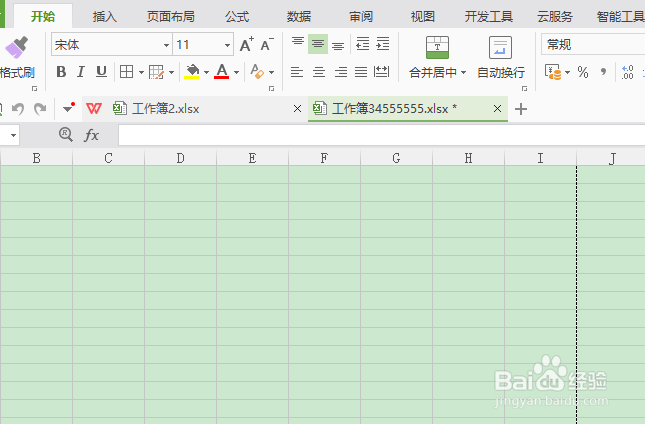Undo the last action
Image resolution: width=645 pixels, height=424 pixels.
point(18,109)
